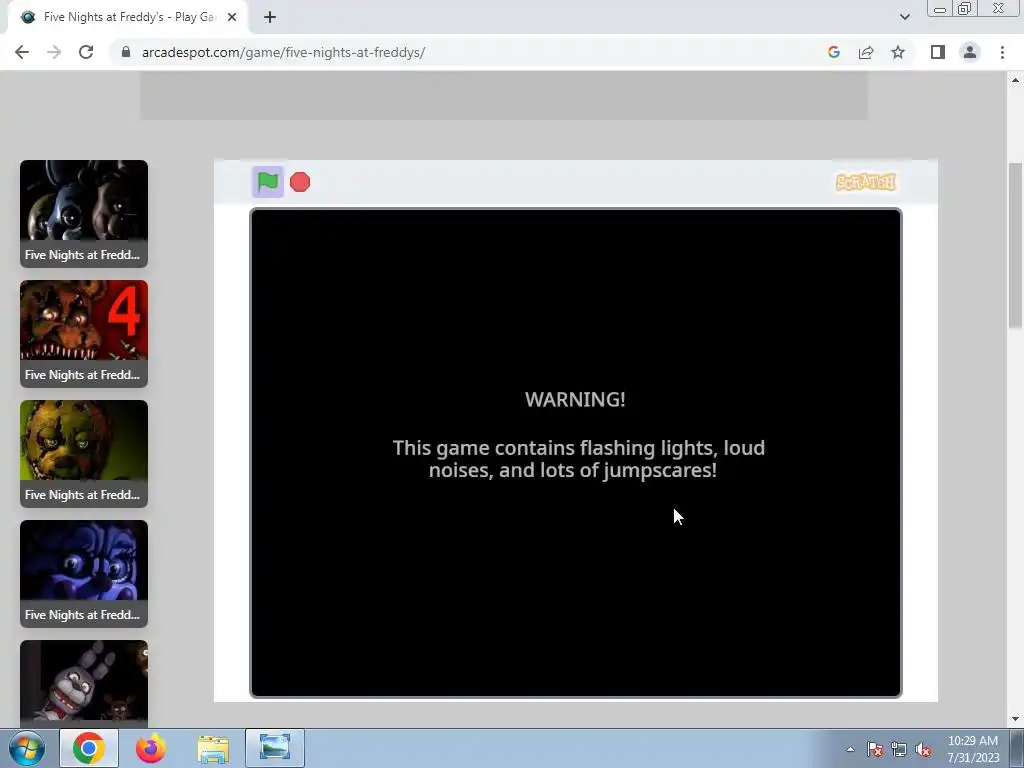Open the first Five Nights at Freddy's thumbnail

(84, 214)
